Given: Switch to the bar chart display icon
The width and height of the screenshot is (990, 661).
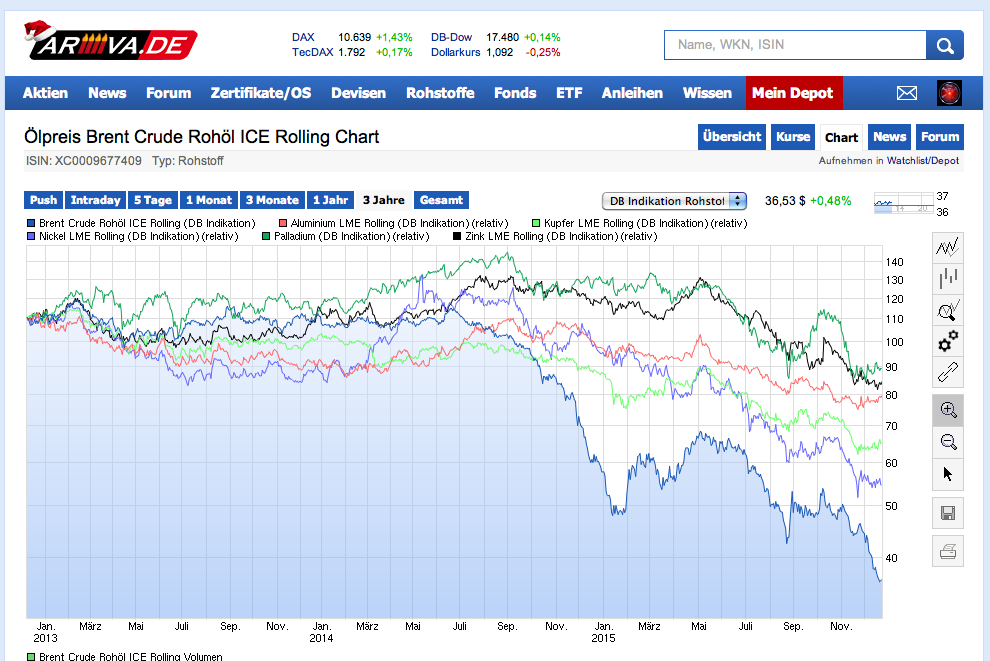Looking at the screenshot, I should coord(947,277).
